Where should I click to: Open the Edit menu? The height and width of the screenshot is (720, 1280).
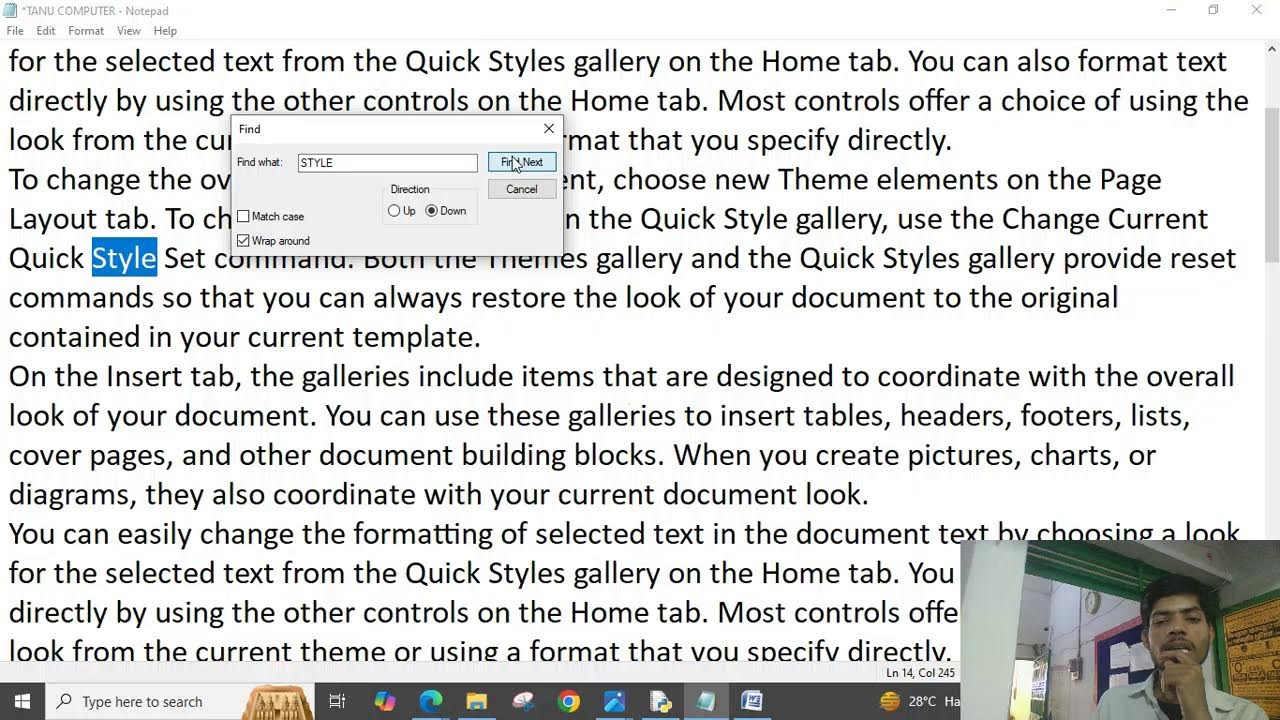46,31
